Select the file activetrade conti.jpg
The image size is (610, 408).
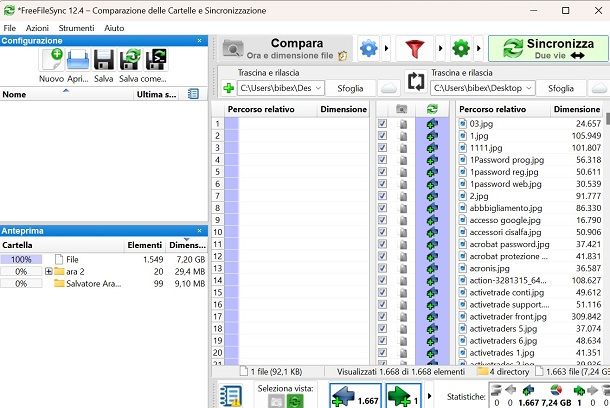click(507, 292)
